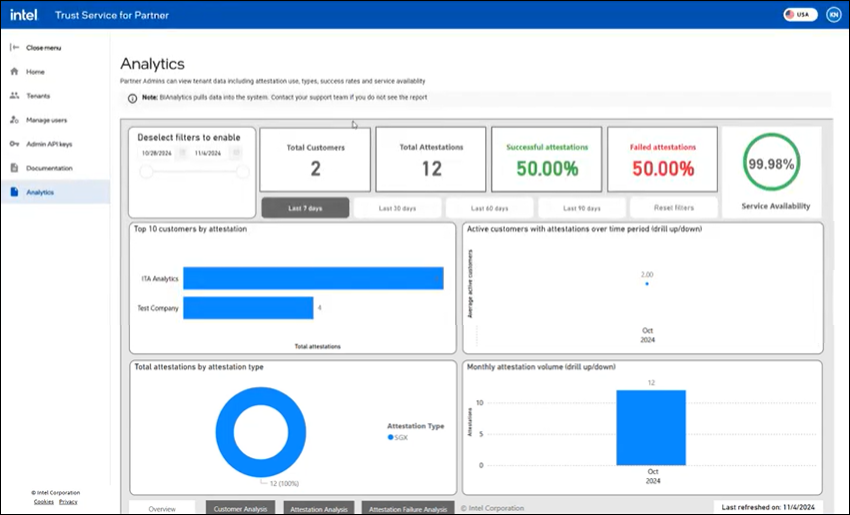850x515 pixels.
Task: Click the Test Company bar
Action: pyautogui.click(x=248, y=307)
